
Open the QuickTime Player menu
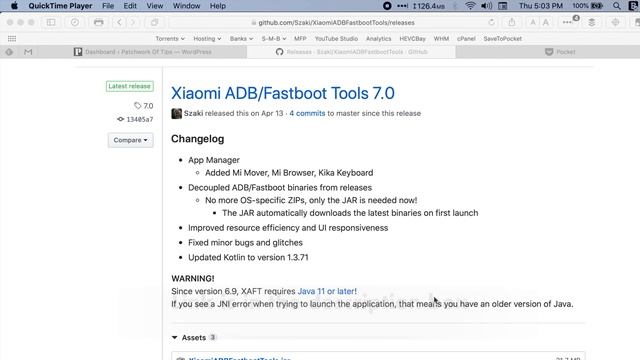click(60, 6)
